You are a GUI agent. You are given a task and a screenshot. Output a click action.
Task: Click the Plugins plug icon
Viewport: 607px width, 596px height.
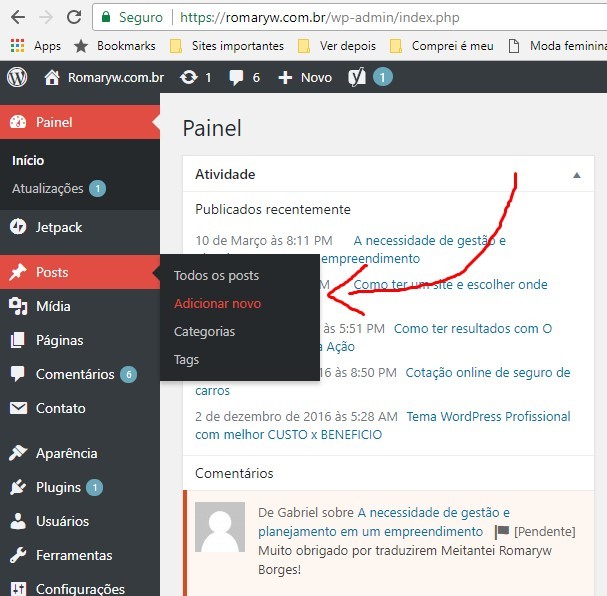click(x=18, y=487)
